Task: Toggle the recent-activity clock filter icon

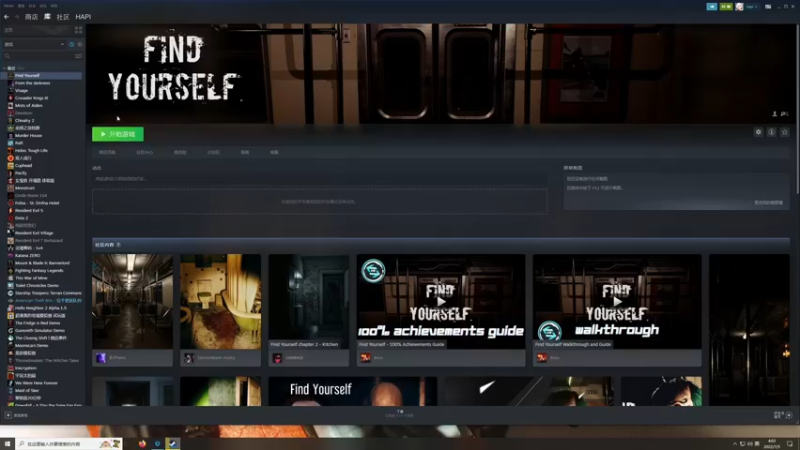Action: 71,44
